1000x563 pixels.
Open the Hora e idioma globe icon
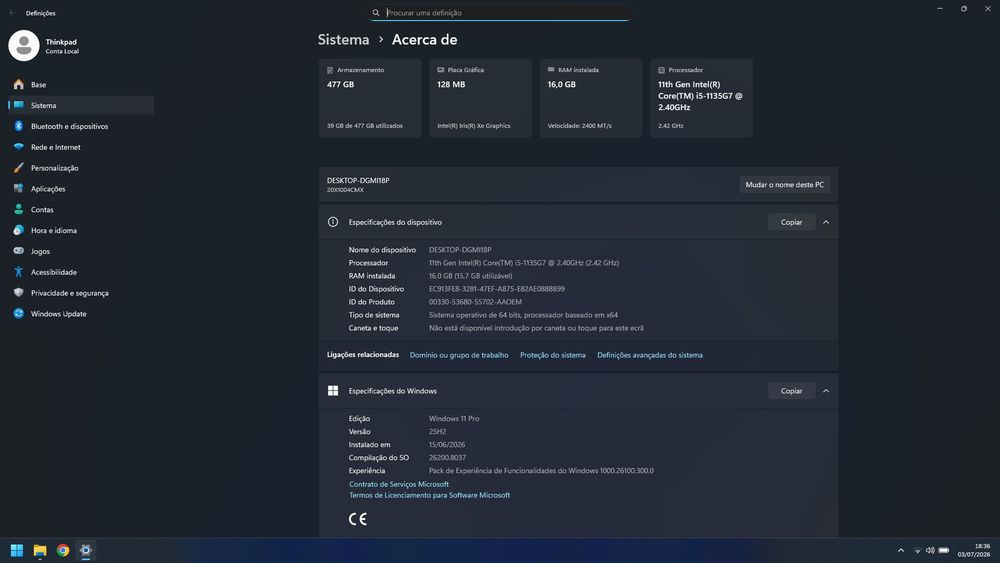[x=18, y=230]
